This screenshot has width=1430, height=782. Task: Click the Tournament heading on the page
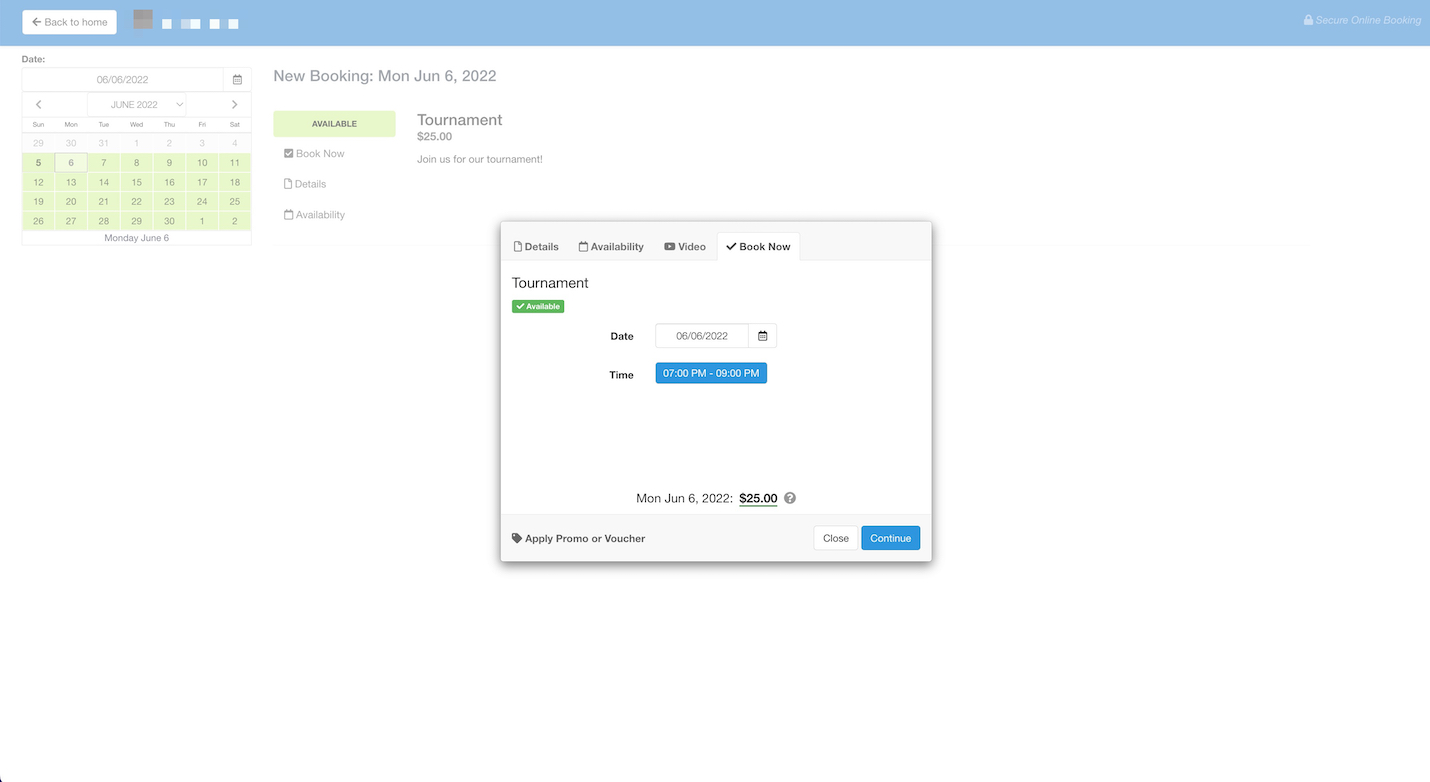pos(460,120)
